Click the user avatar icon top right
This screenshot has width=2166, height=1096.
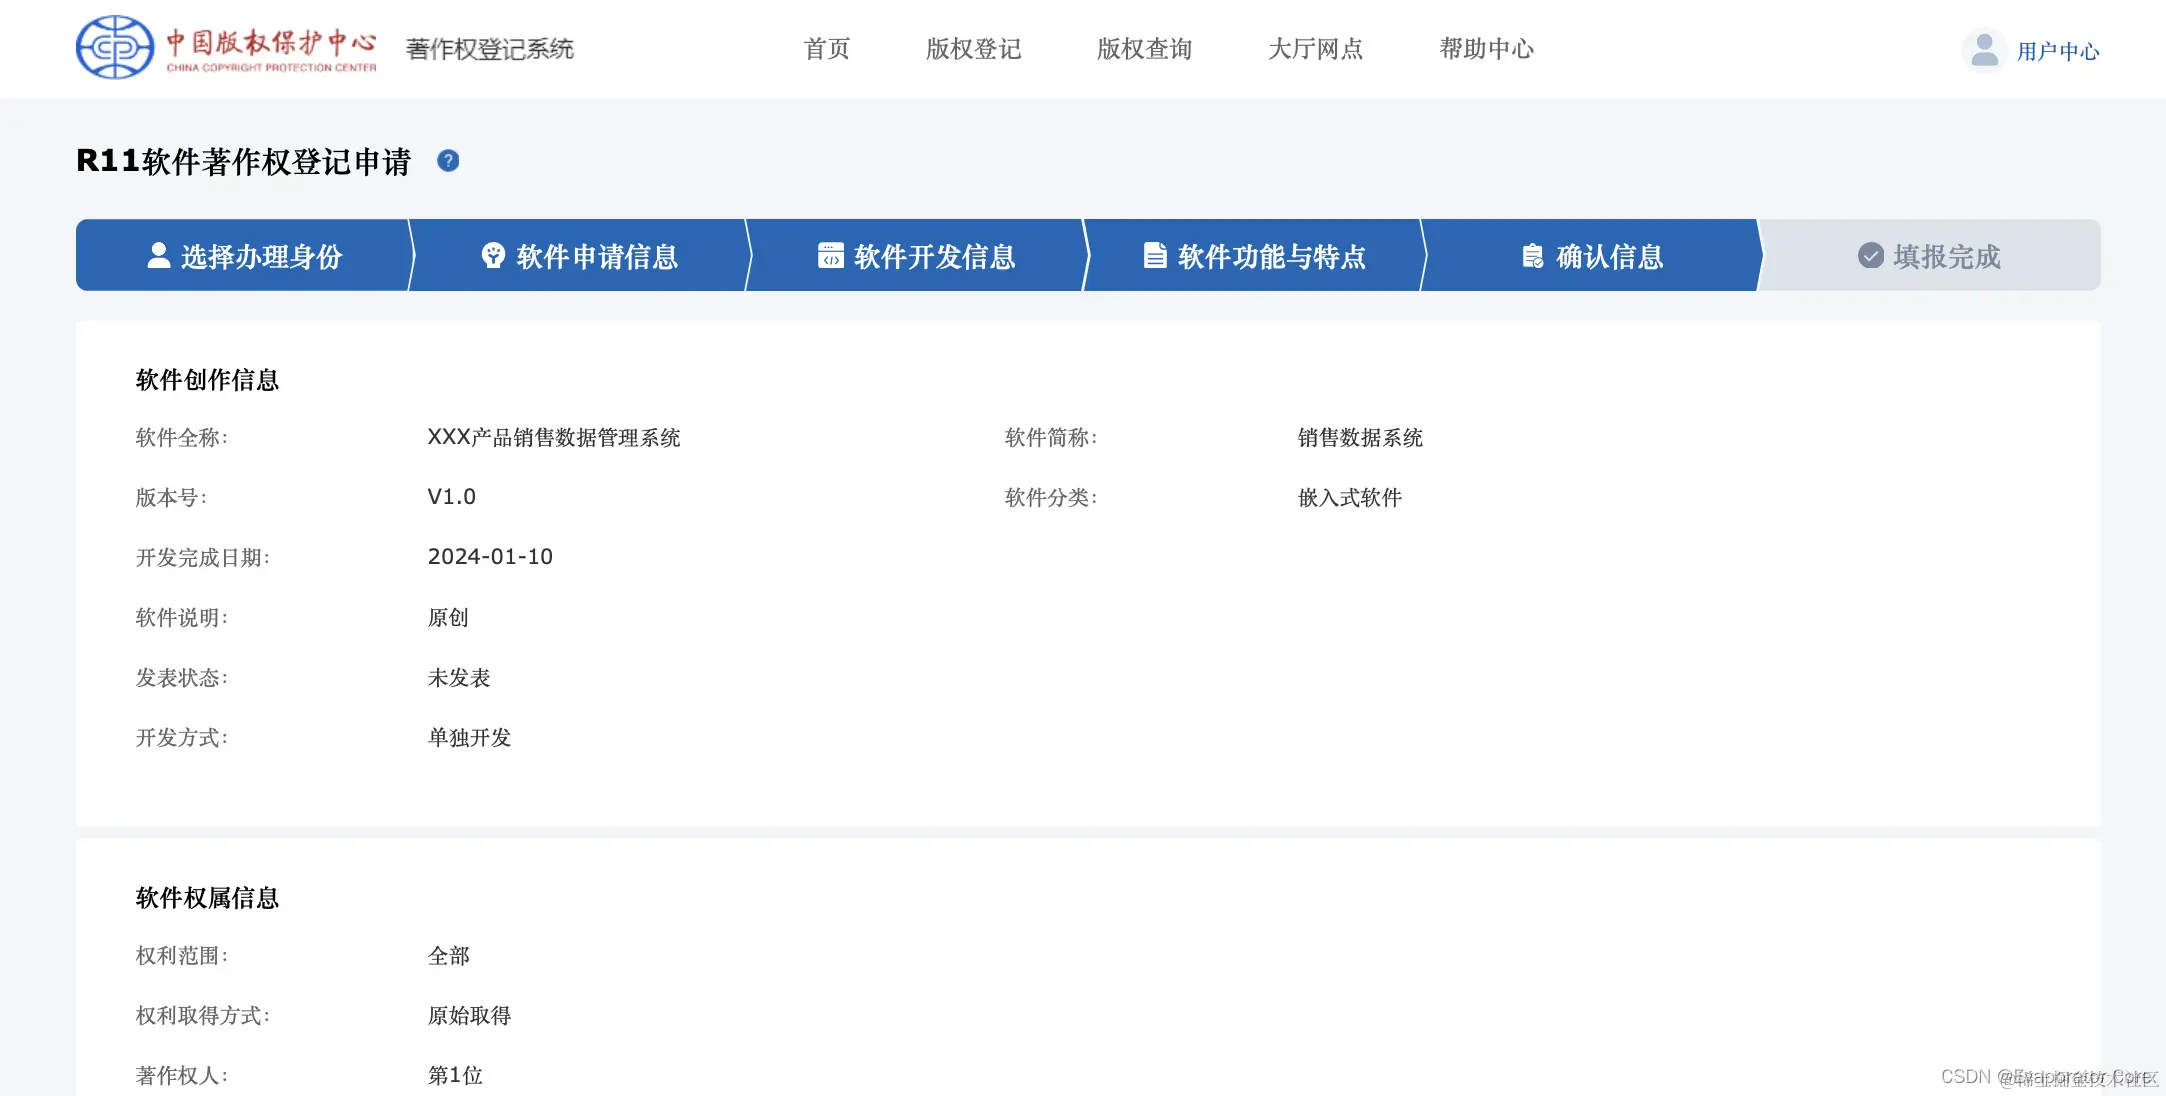(x=1984, y=48)
